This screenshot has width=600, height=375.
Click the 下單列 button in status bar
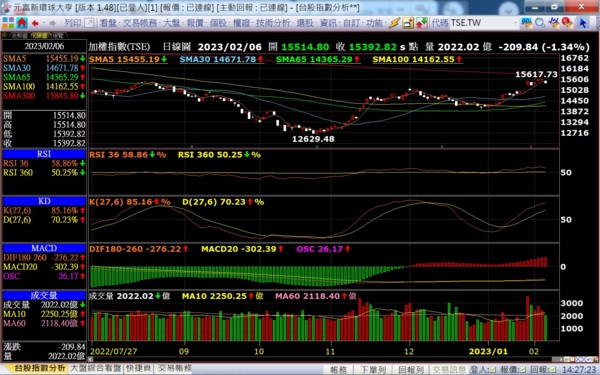(373, 370)
